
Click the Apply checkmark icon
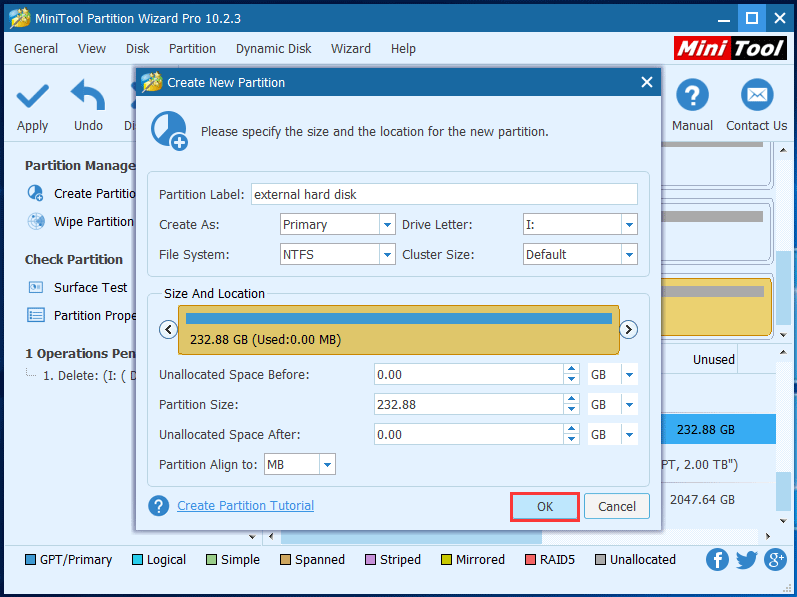[33, 97]
